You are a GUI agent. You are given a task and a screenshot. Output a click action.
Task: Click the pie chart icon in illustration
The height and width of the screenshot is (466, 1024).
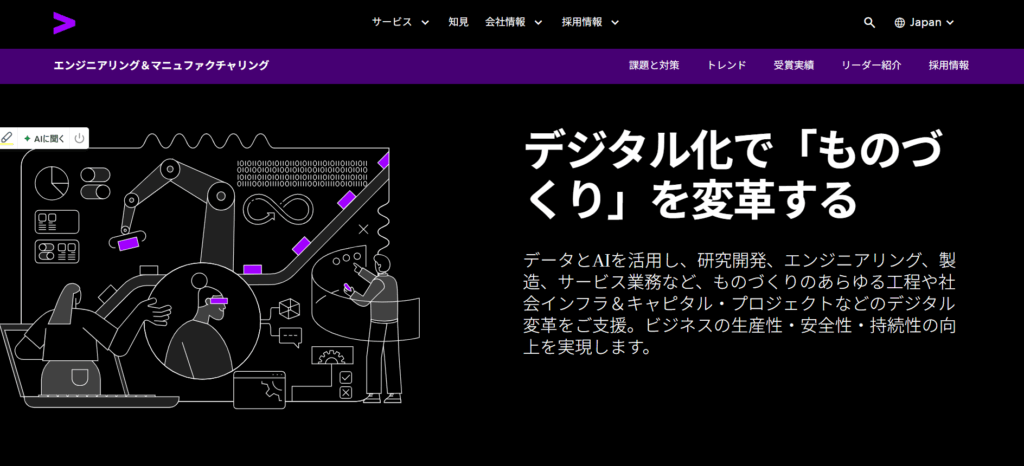click(52, 182)
